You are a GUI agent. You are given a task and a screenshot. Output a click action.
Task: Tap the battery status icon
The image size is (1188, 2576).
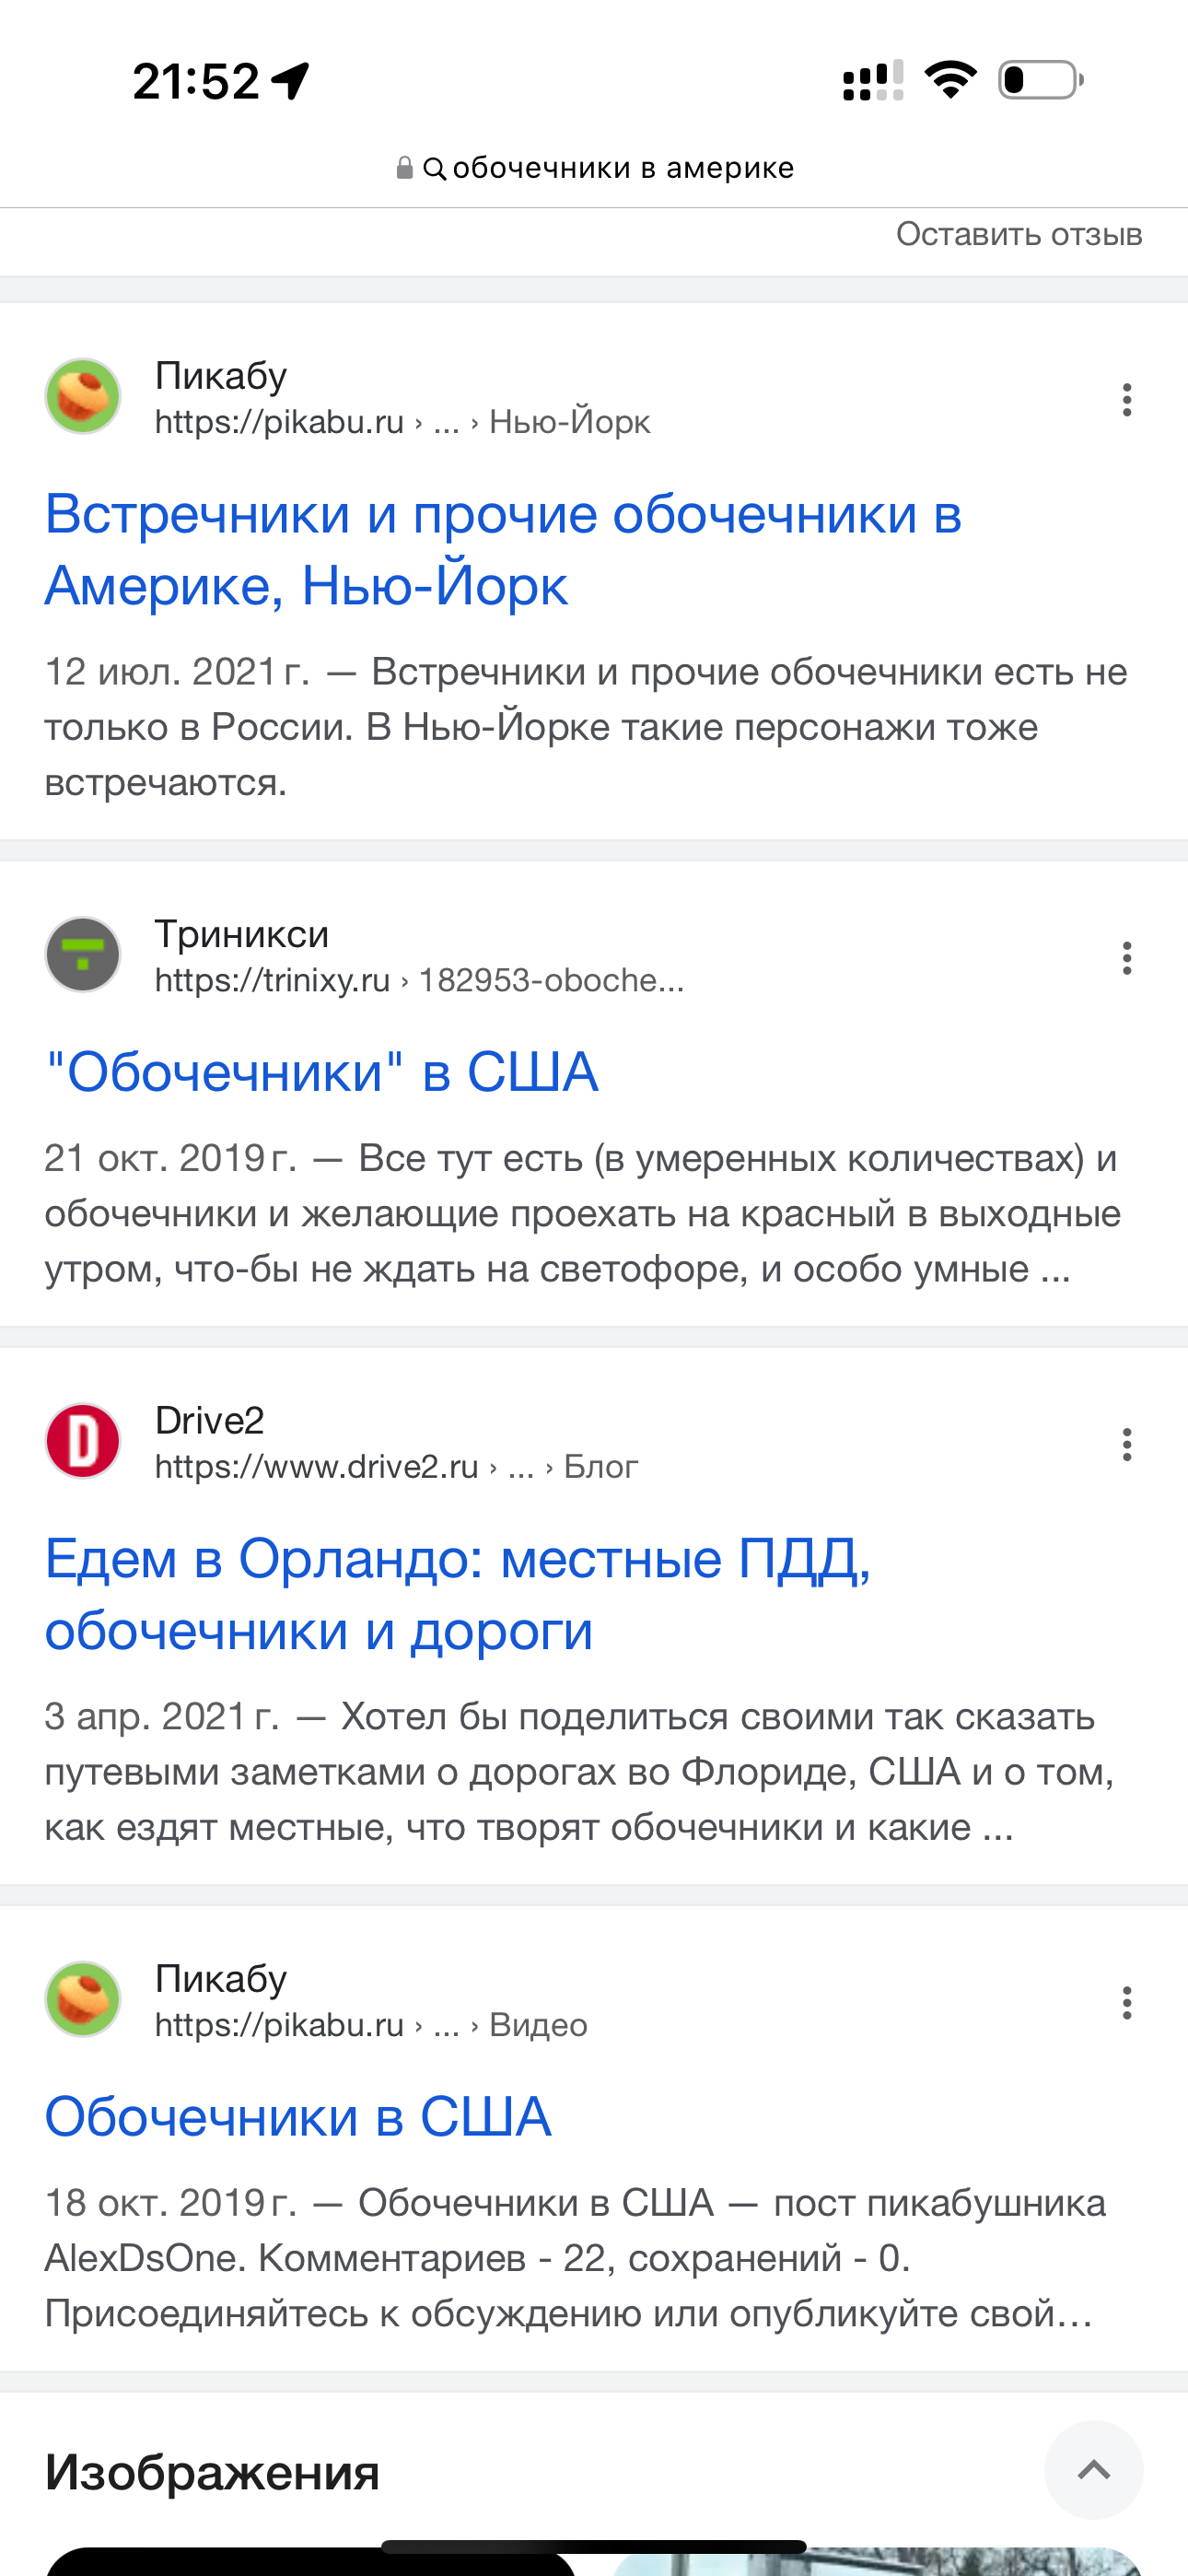coord(1040,79)
